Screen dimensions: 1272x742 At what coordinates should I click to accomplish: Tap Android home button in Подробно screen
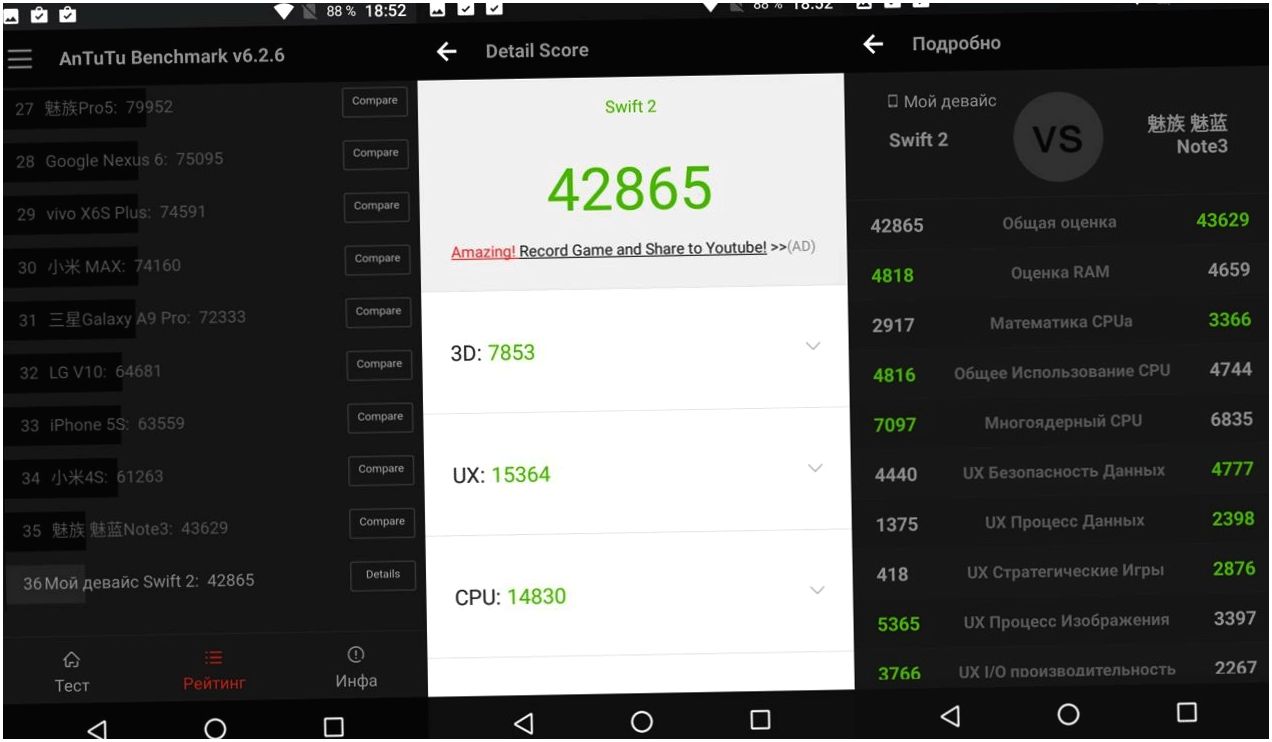[x=1068, y=714]
